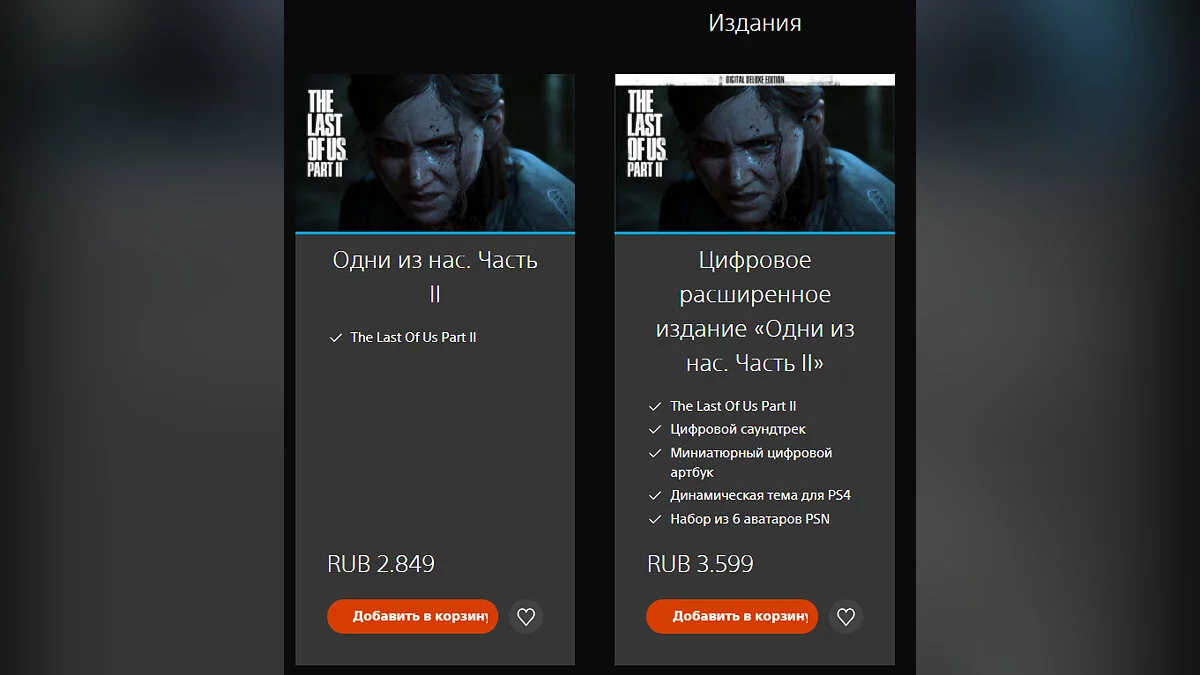Click The Last of Us logo on deluxe cover

(x=646, y=134)
